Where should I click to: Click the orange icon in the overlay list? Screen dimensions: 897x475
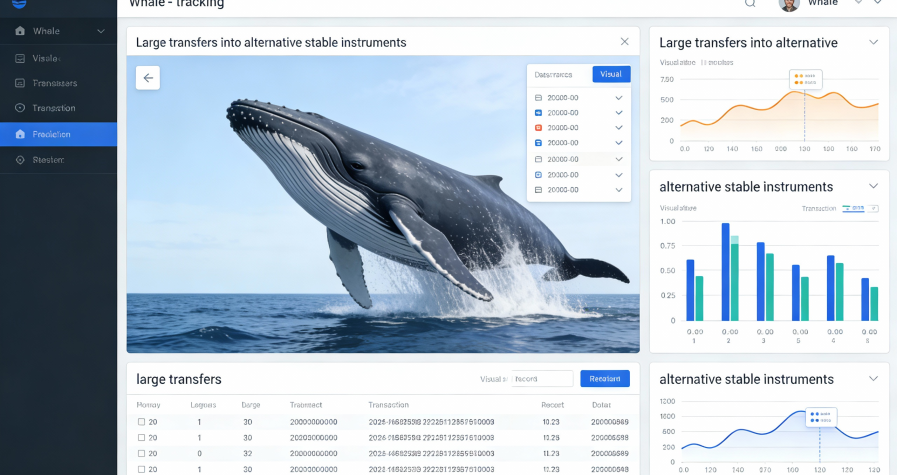(x=539, y=128)
